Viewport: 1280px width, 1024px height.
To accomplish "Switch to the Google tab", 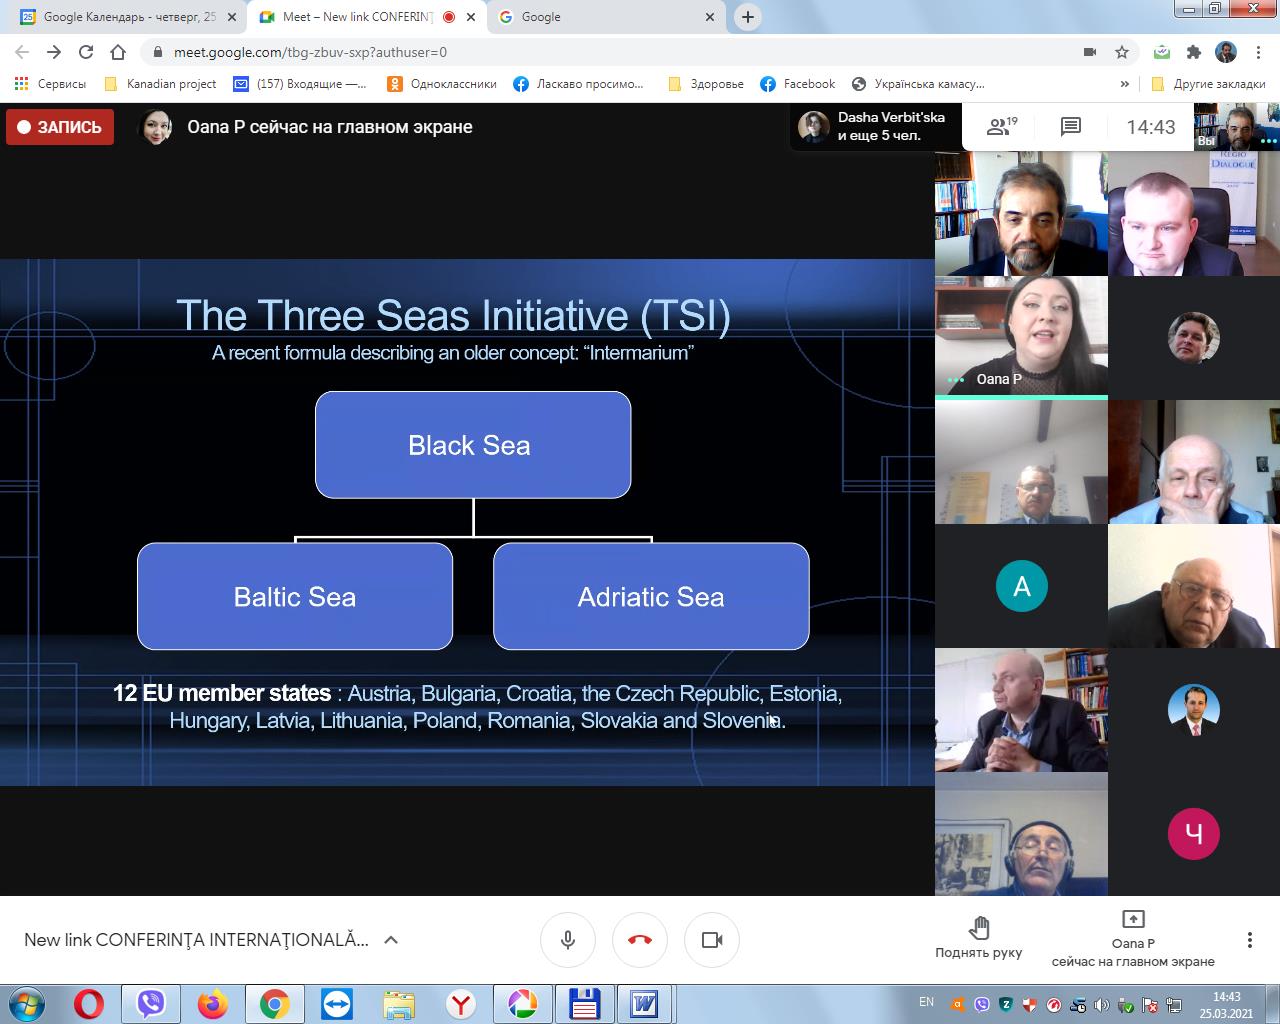I will pos(600,17).
